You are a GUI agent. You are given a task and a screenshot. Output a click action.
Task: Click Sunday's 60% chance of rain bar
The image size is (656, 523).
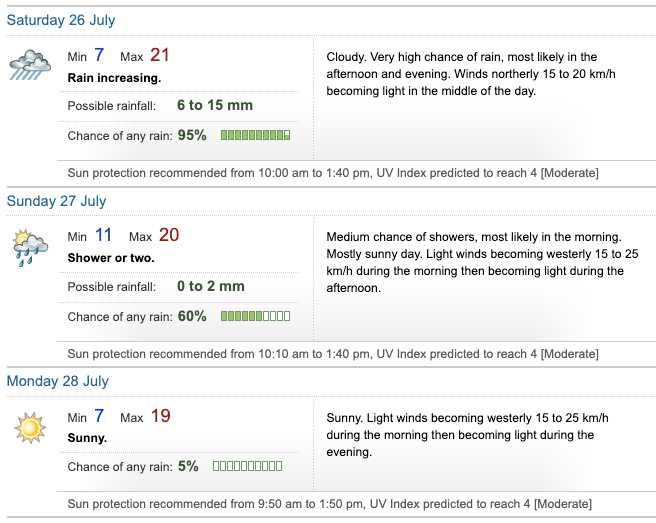[255, 316]
